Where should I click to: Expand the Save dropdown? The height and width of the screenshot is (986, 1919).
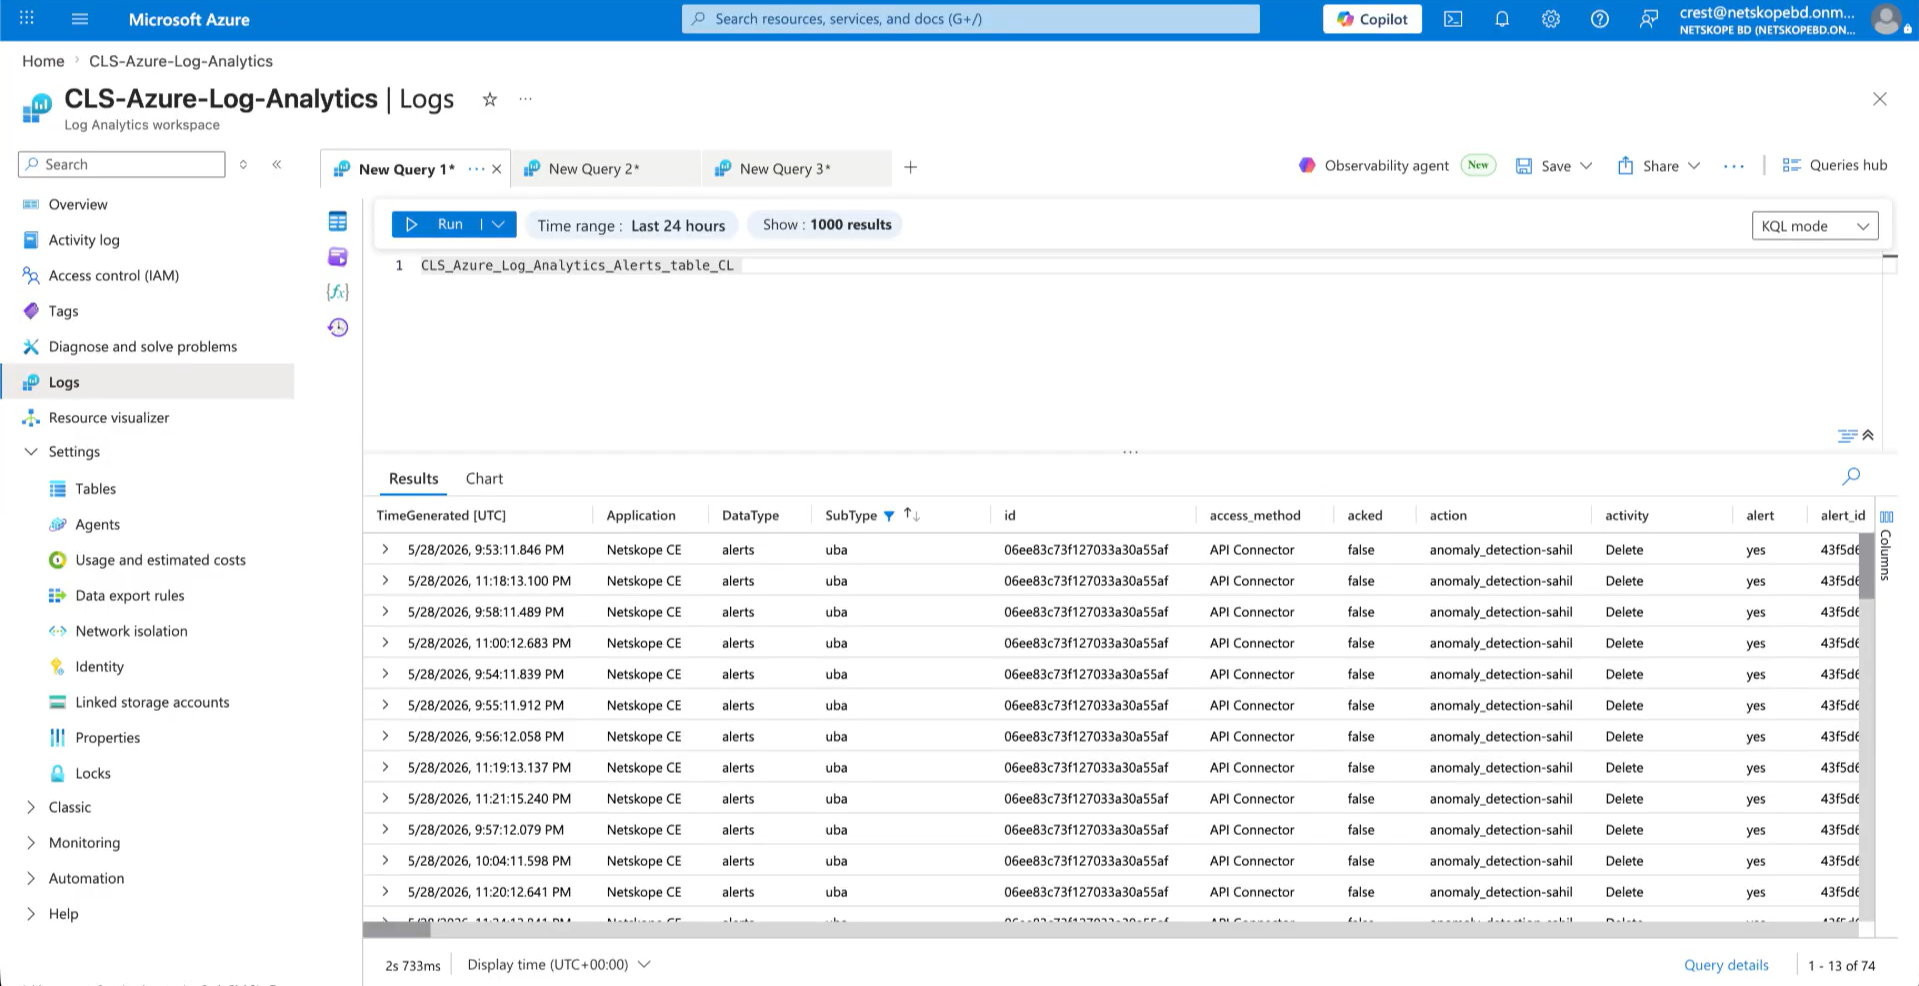coord(1586,166)
